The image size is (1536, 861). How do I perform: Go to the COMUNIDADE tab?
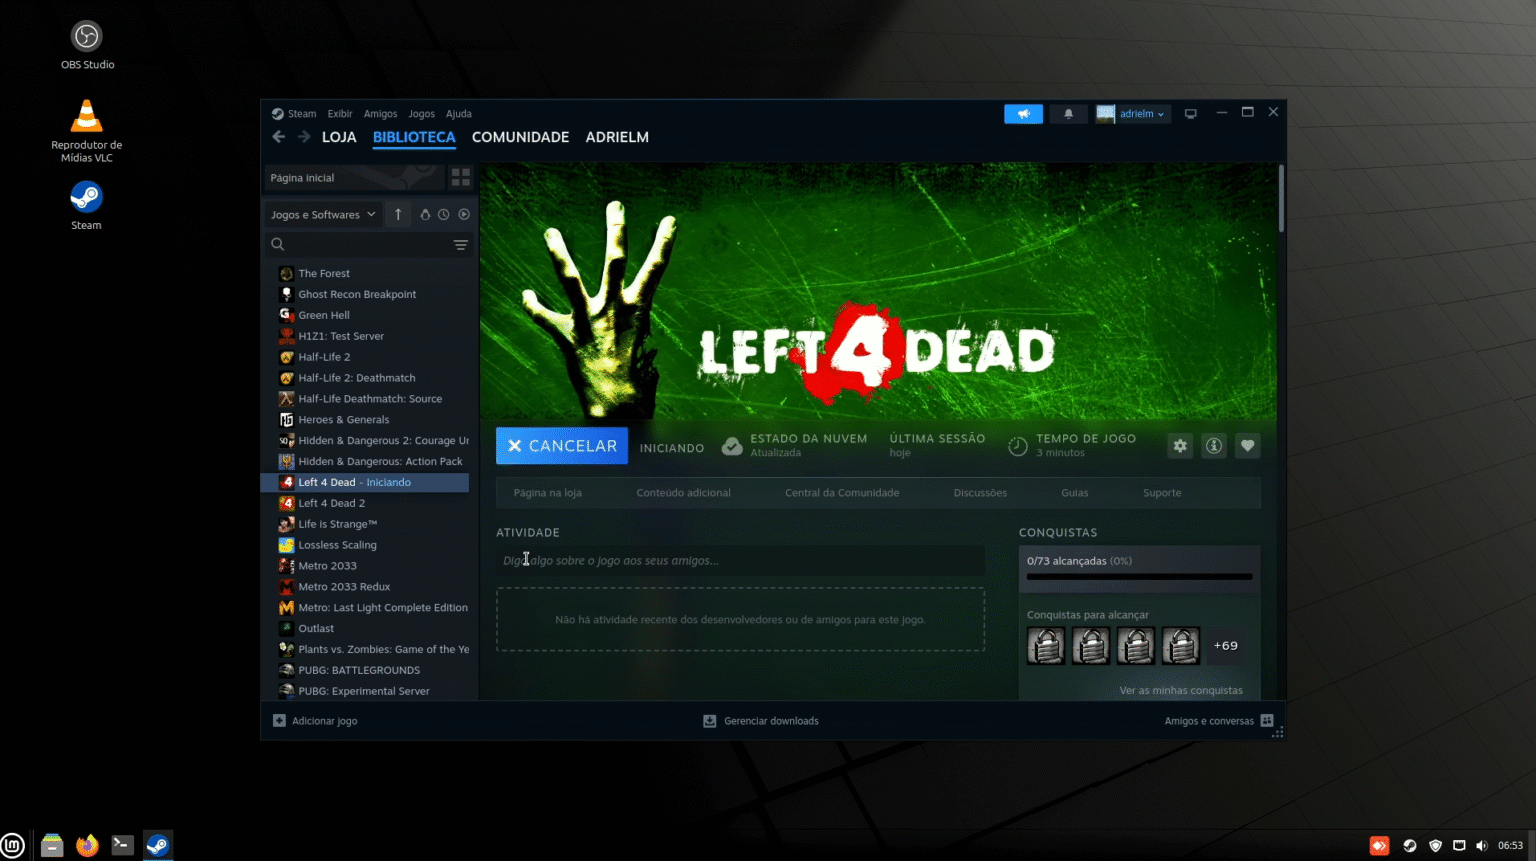point(520,137)
